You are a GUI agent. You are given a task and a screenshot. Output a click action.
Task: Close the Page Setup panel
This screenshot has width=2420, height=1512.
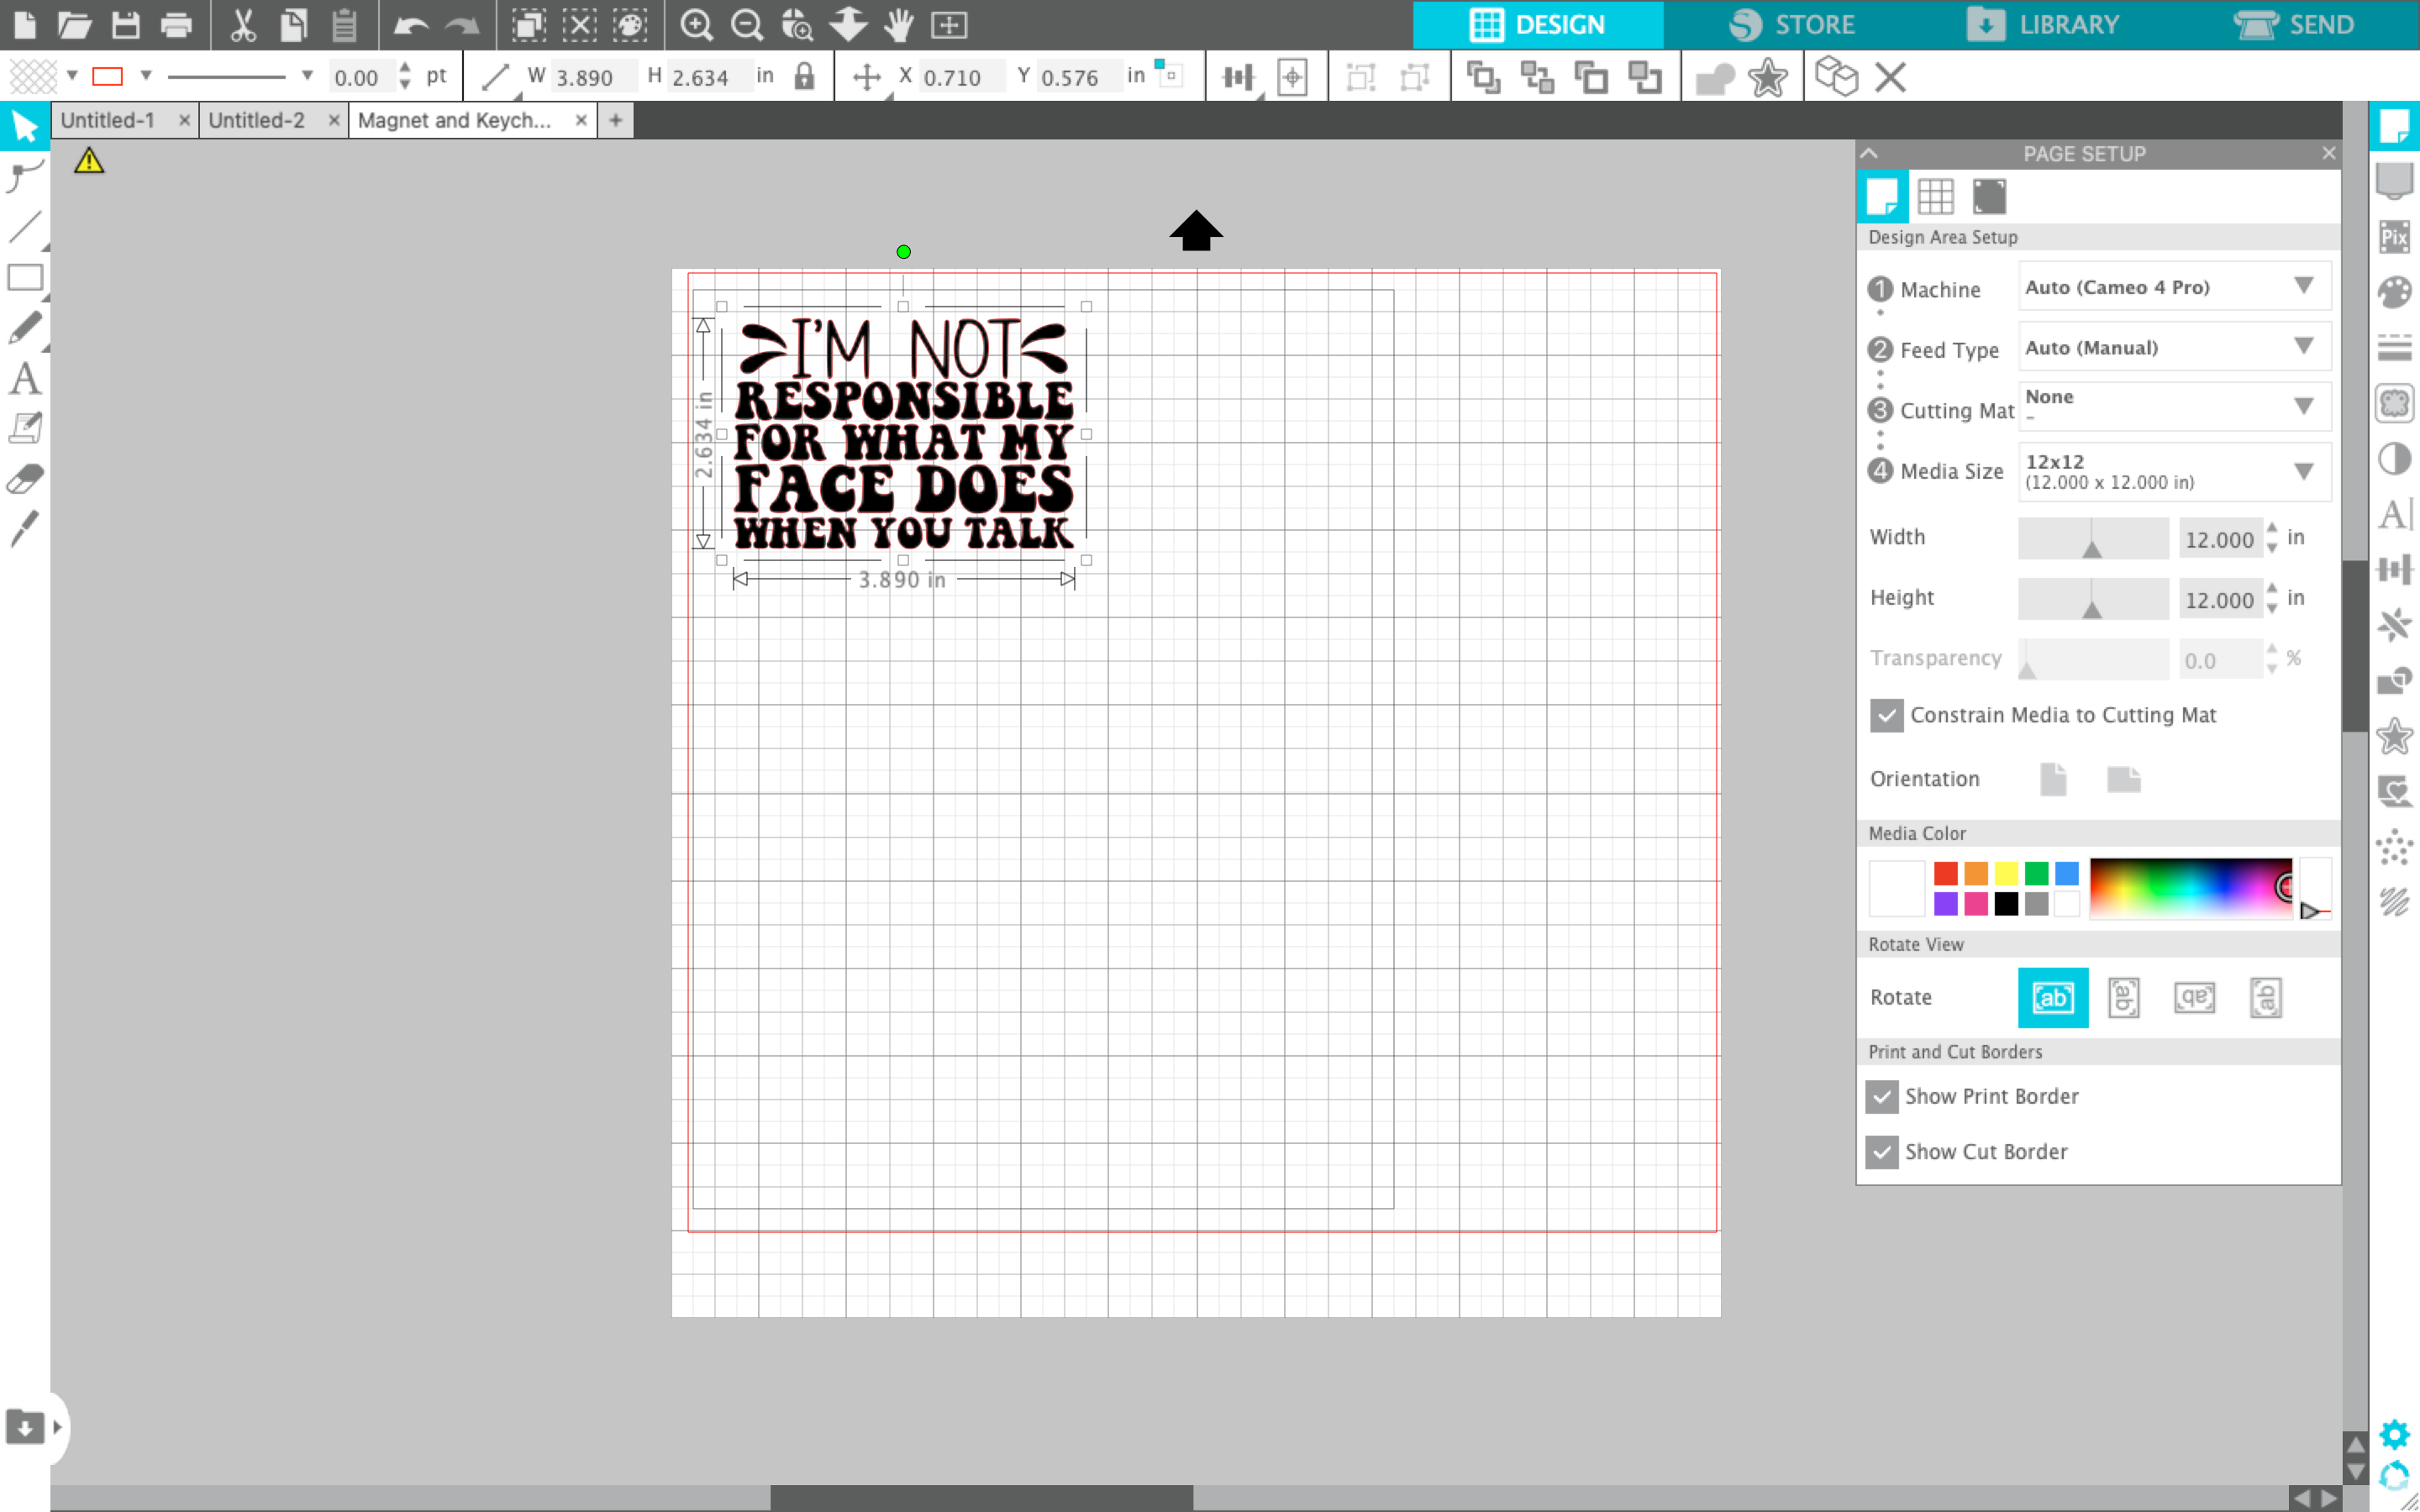pos(2328,153)
